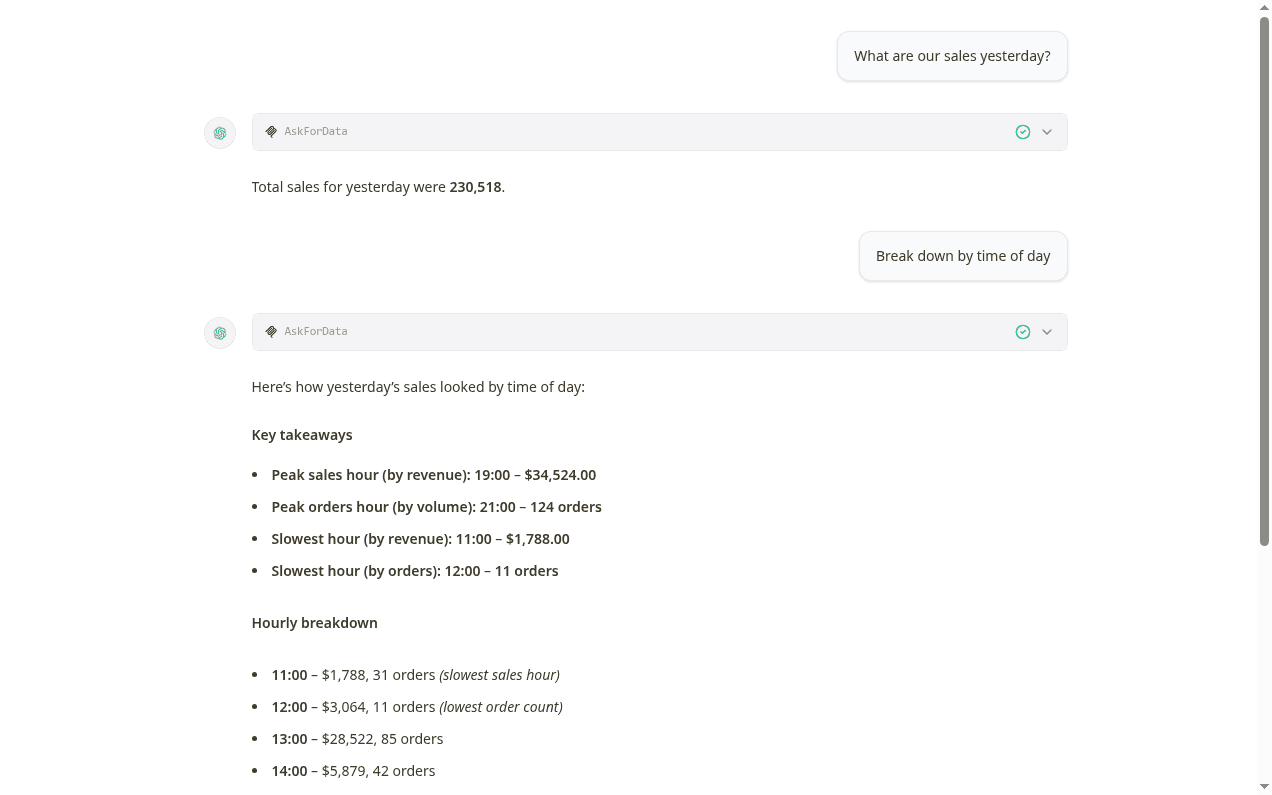Open the chevron next to first success checkmark
1272x795 pixels.
1047,131
